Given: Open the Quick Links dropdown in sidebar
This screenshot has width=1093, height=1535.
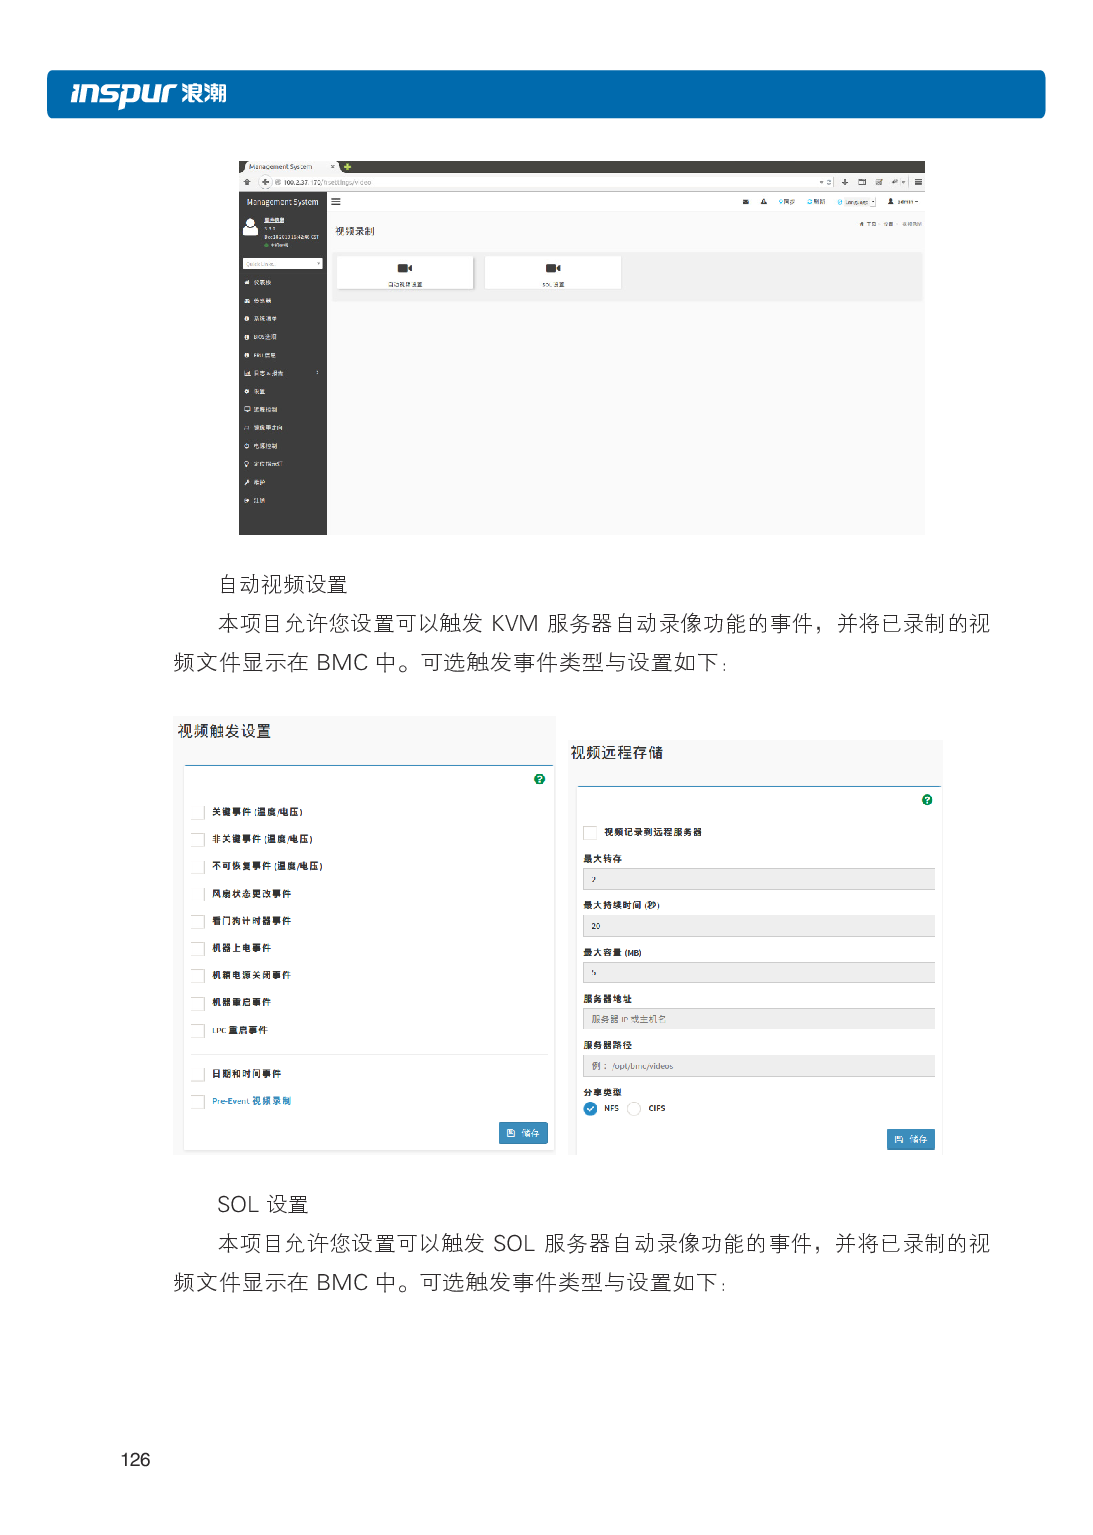Looking at the screenshot, I should (282, 264).
